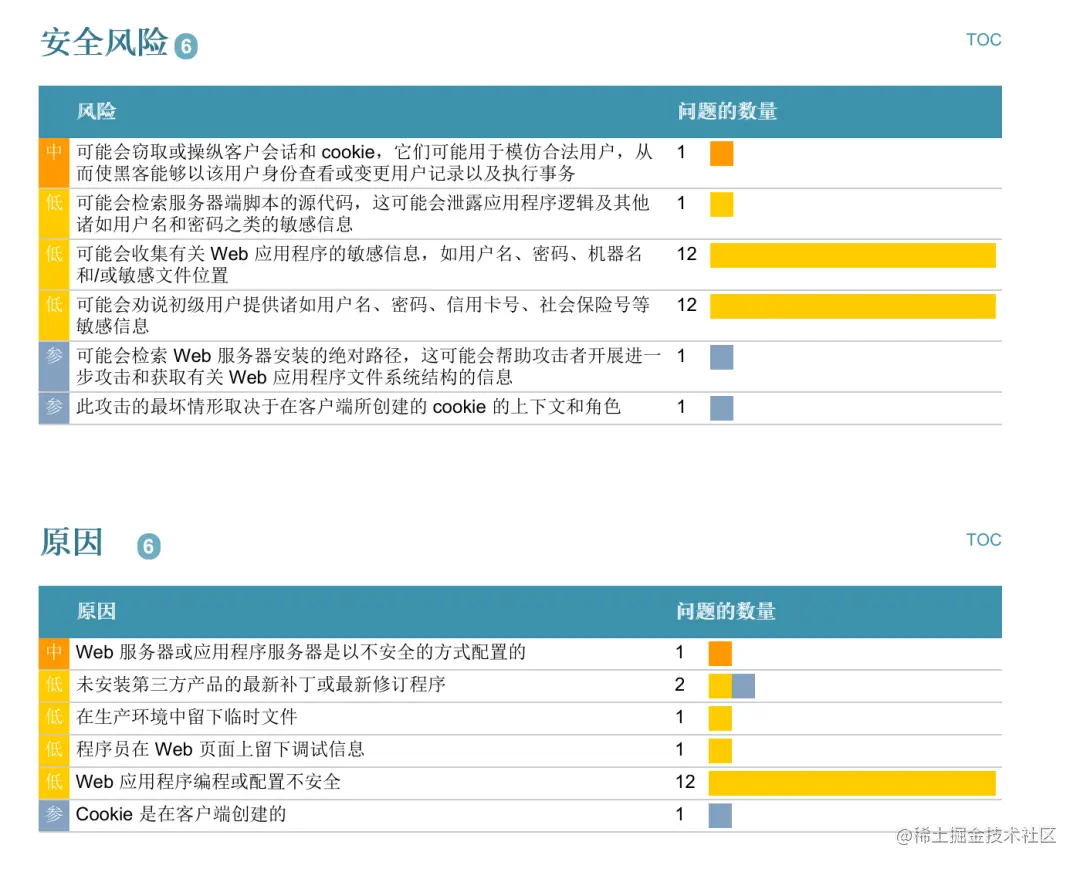Select the cause 在生产环境中留下临时文件
Screen dimensions: 1080x869
click(x=187, y=717)
